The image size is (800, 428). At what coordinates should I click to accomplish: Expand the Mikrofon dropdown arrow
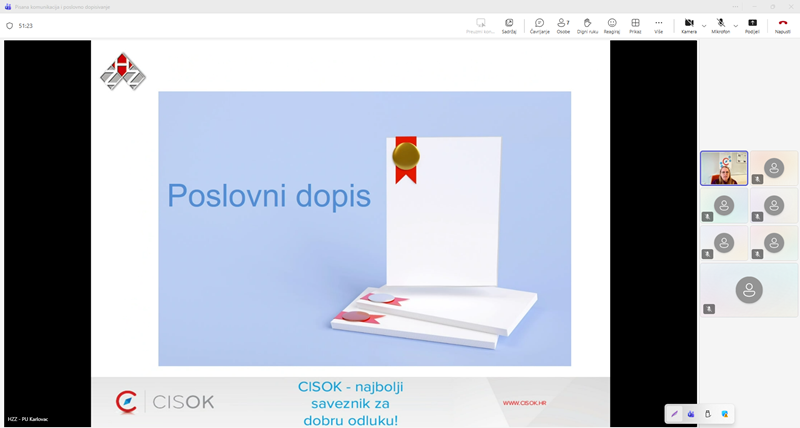point(736,25)
